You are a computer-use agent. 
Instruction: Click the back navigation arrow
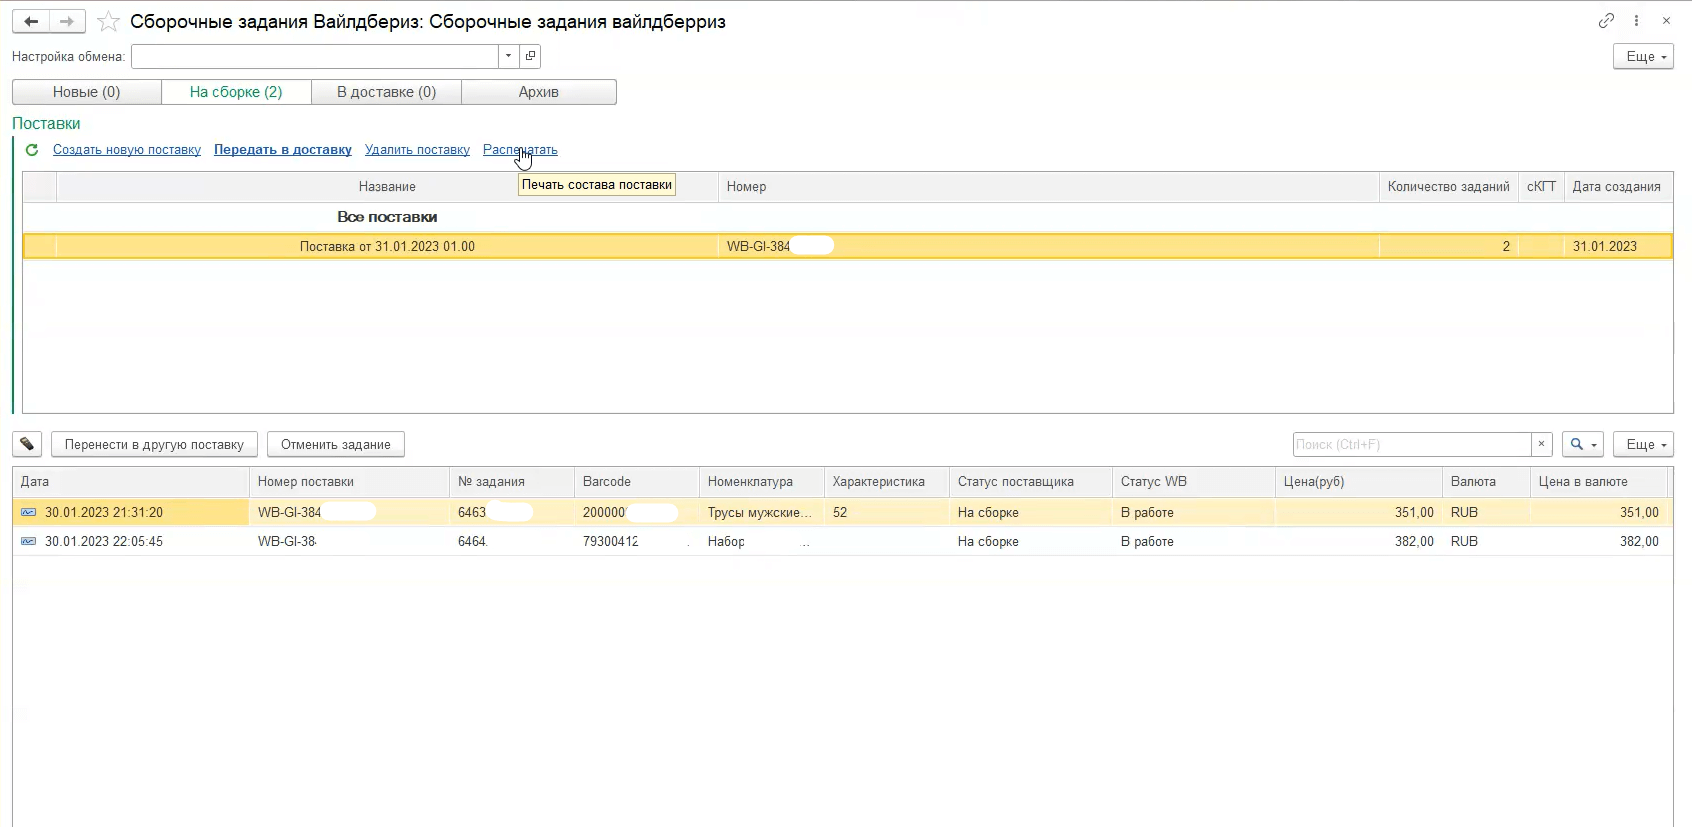click(x=31, y=21)
